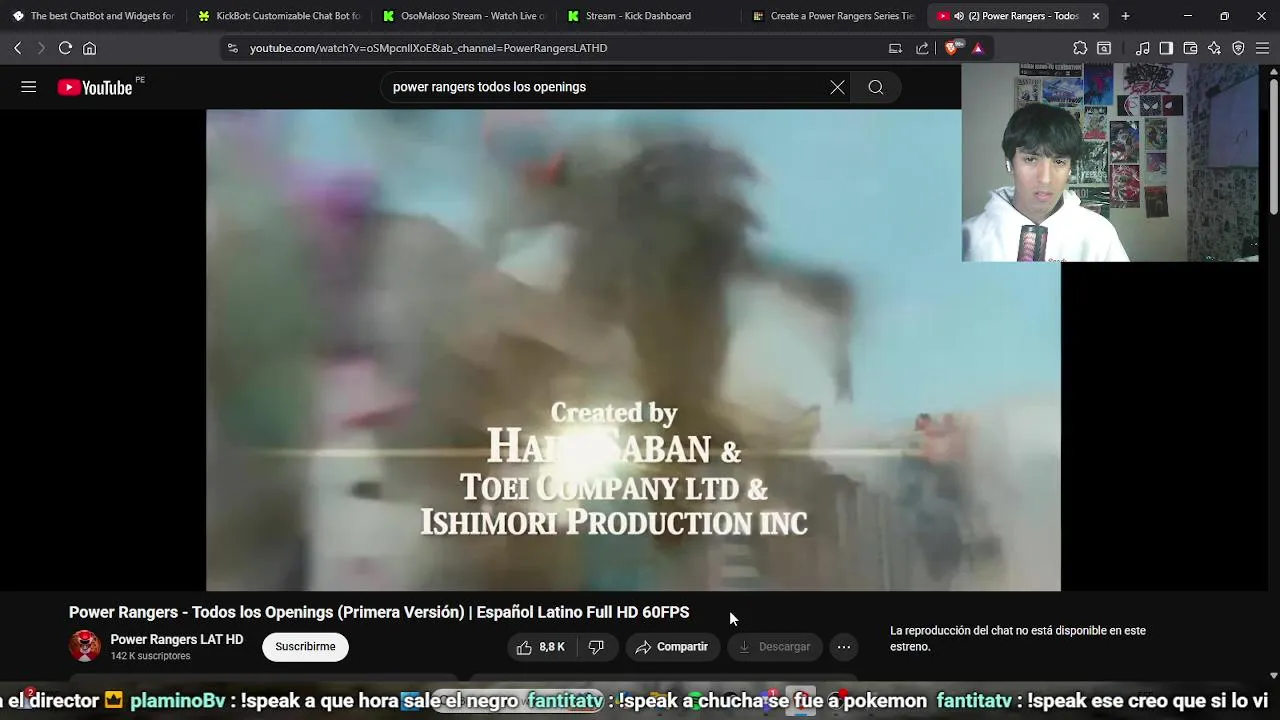
Task: Click '142 K suscriptores' text
Action: click(150, 656)
